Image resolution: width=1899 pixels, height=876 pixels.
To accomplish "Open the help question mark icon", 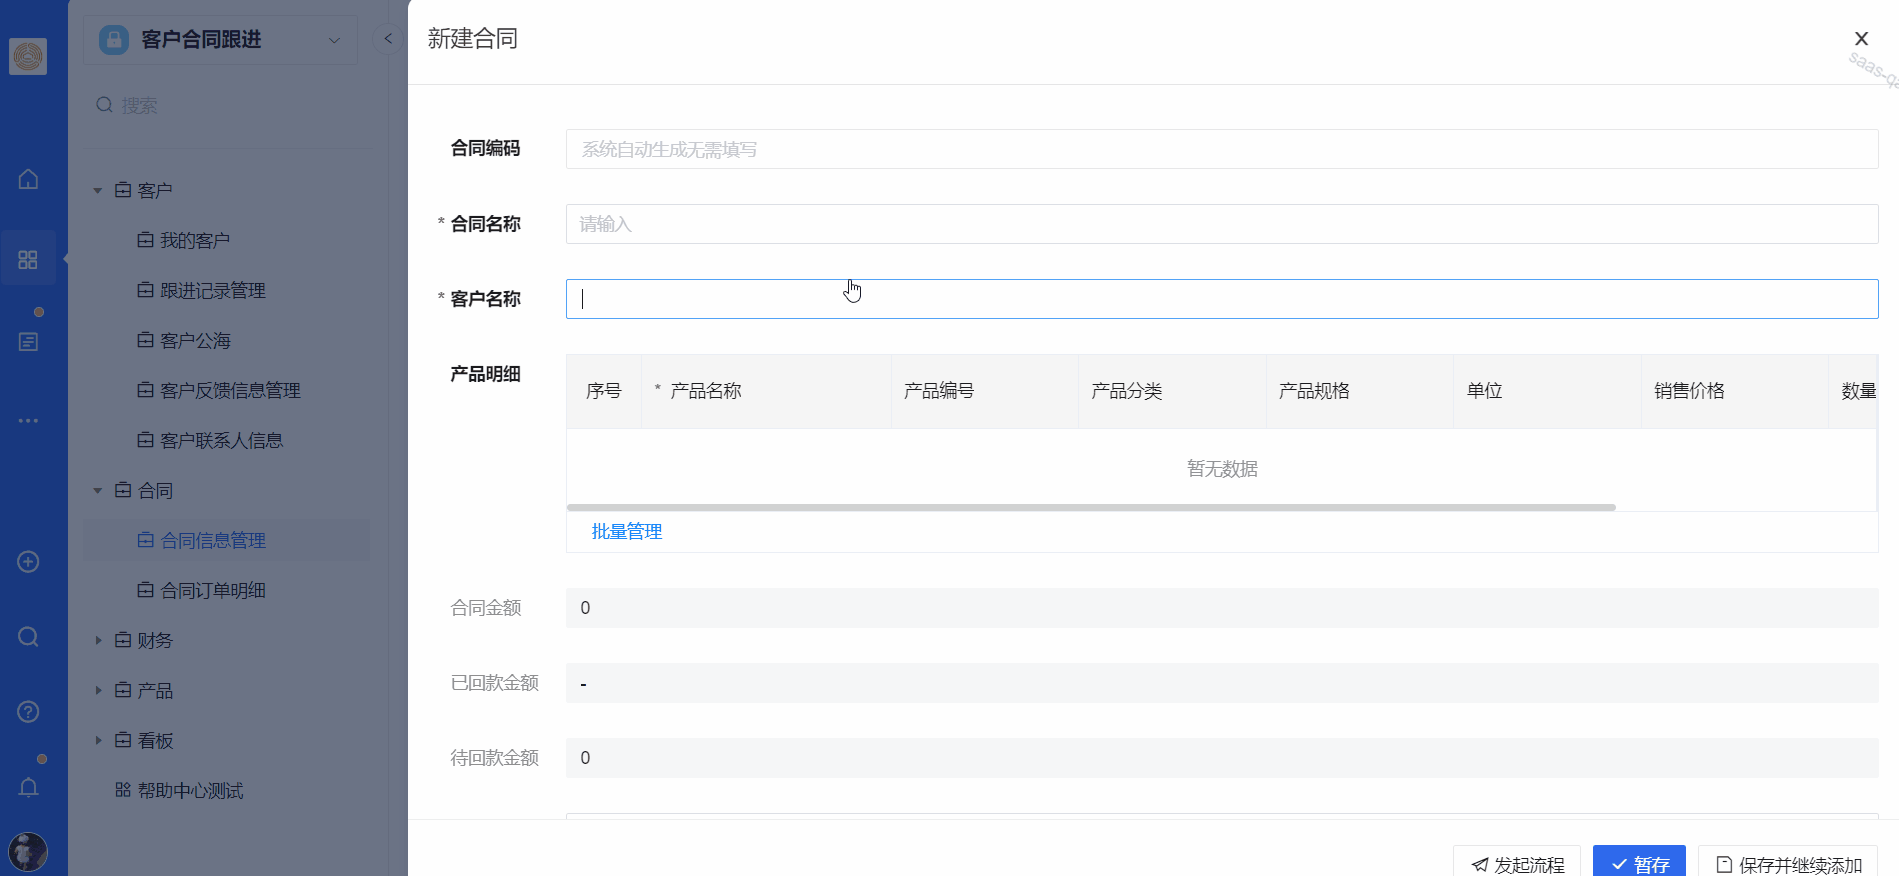I will [x=28, y=712].
